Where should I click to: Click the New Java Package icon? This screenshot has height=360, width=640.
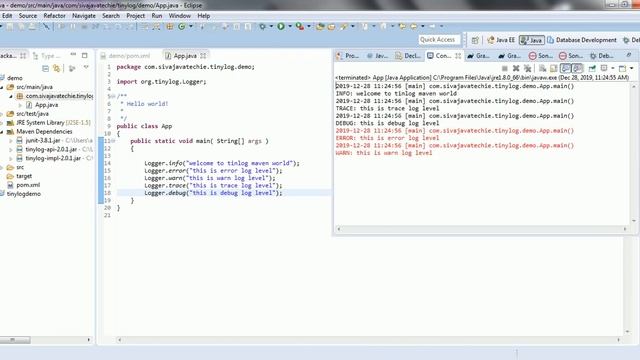point(170,27)
